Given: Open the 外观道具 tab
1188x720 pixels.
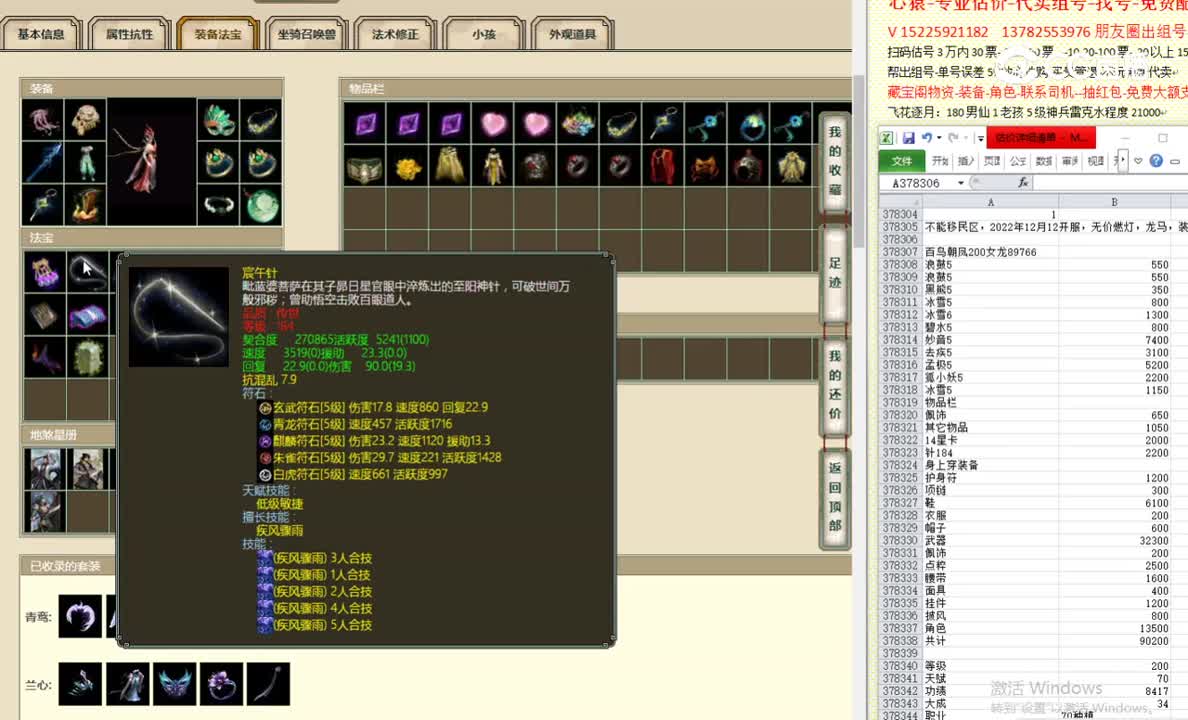Looking at the screenshot, I should (572, 34).
